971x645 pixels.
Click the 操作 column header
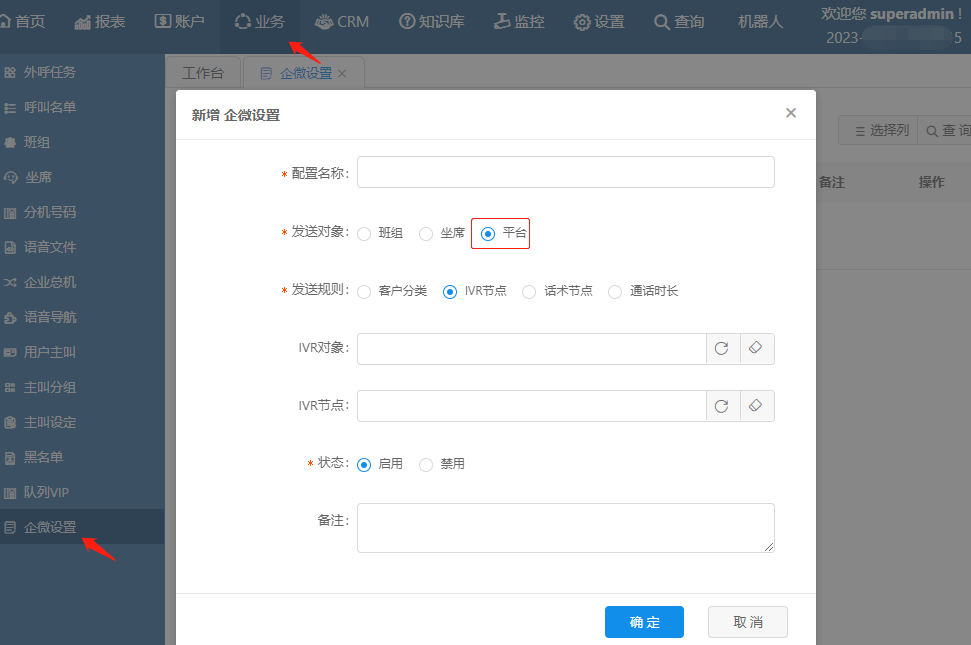(931, 182)
